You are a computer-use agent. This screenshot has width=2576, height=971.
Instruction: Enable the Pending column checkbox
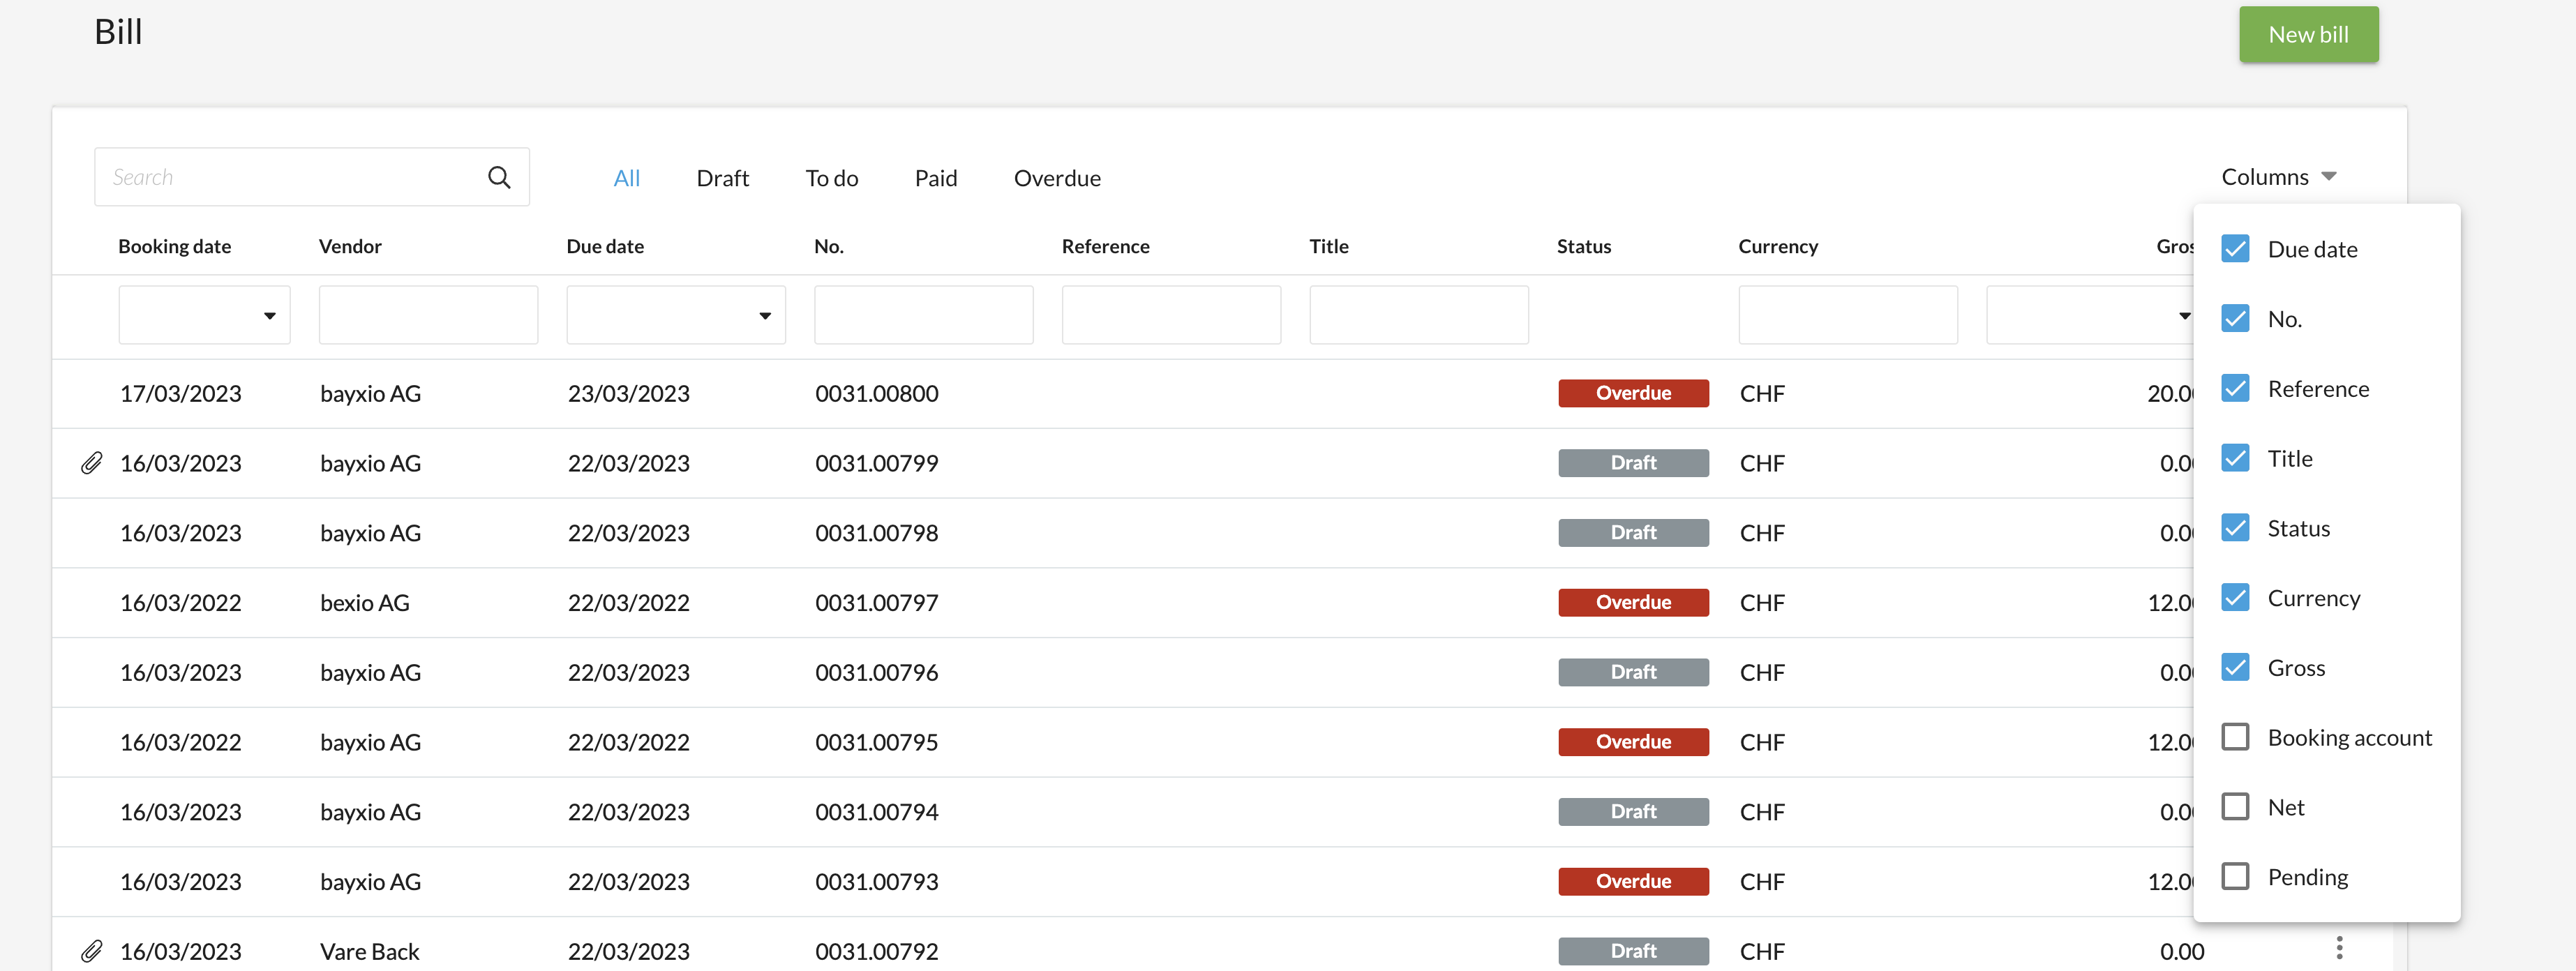tap(2235, 876)
